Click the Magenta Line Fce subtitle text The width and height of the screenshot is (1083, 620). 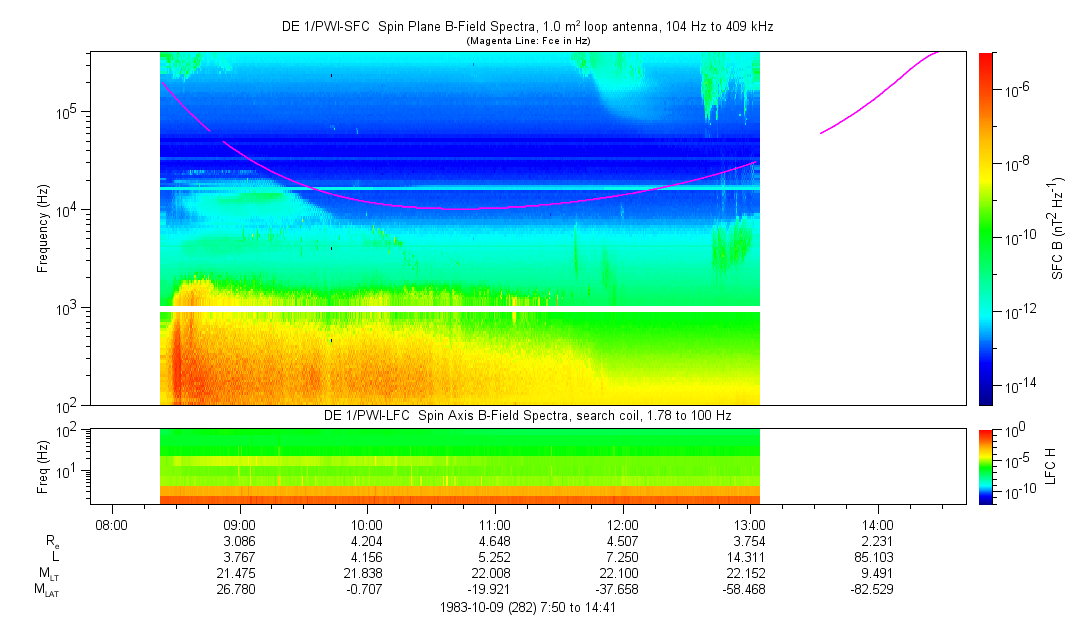point(527,40)
